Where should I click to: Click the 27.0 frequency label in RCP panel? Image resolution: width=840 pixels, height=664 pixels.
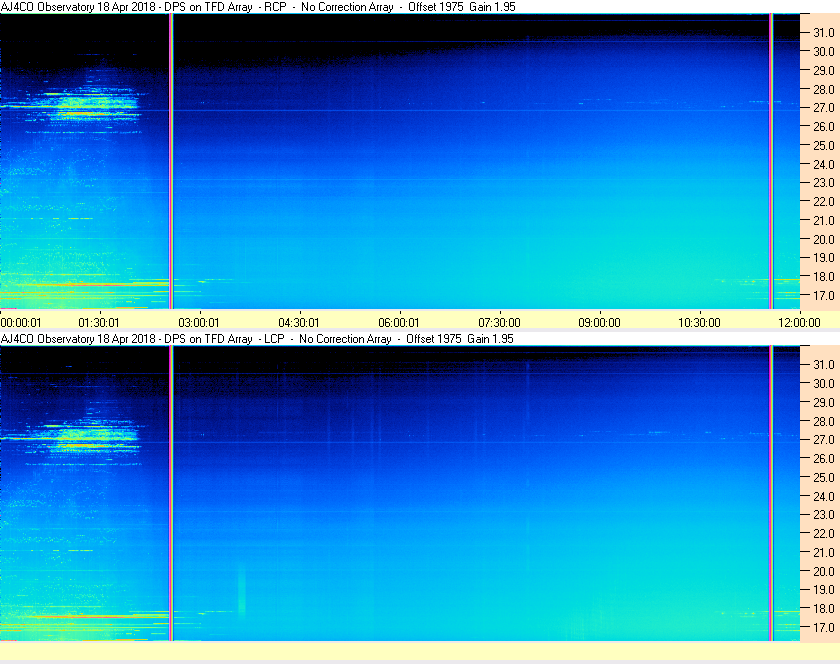tap(824, 108)
